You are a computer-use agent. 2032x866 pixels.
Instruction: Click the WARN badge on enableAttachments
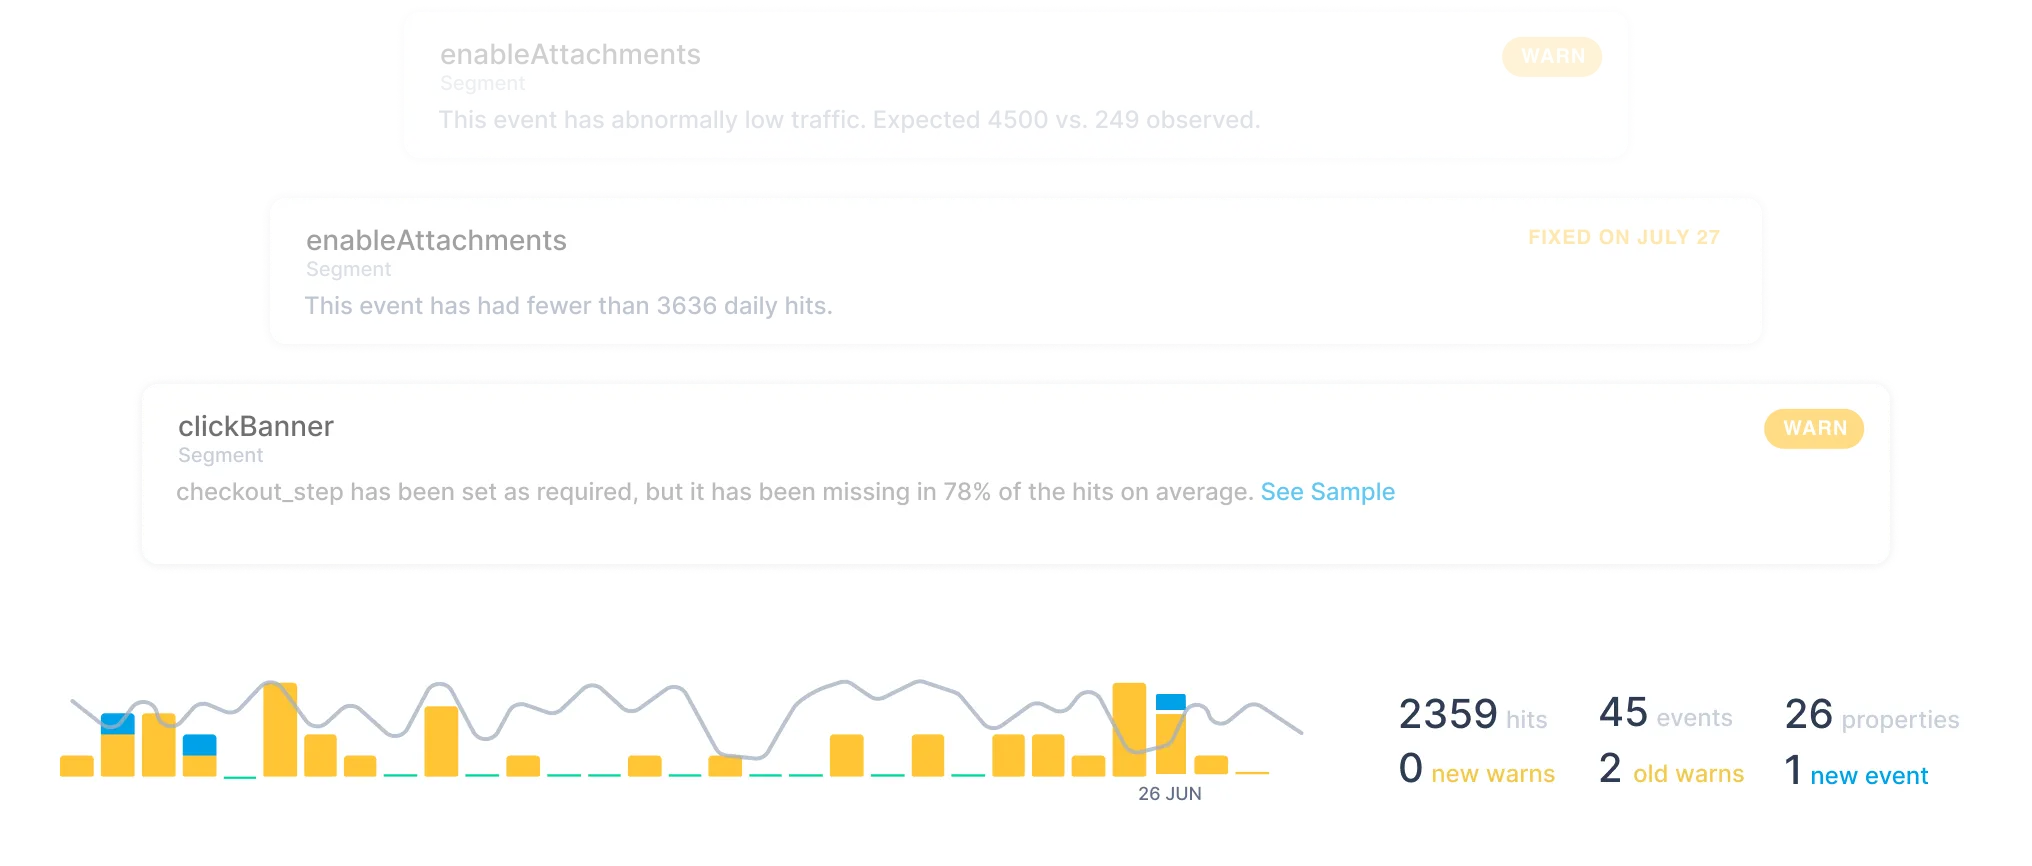coord(1550,57)
